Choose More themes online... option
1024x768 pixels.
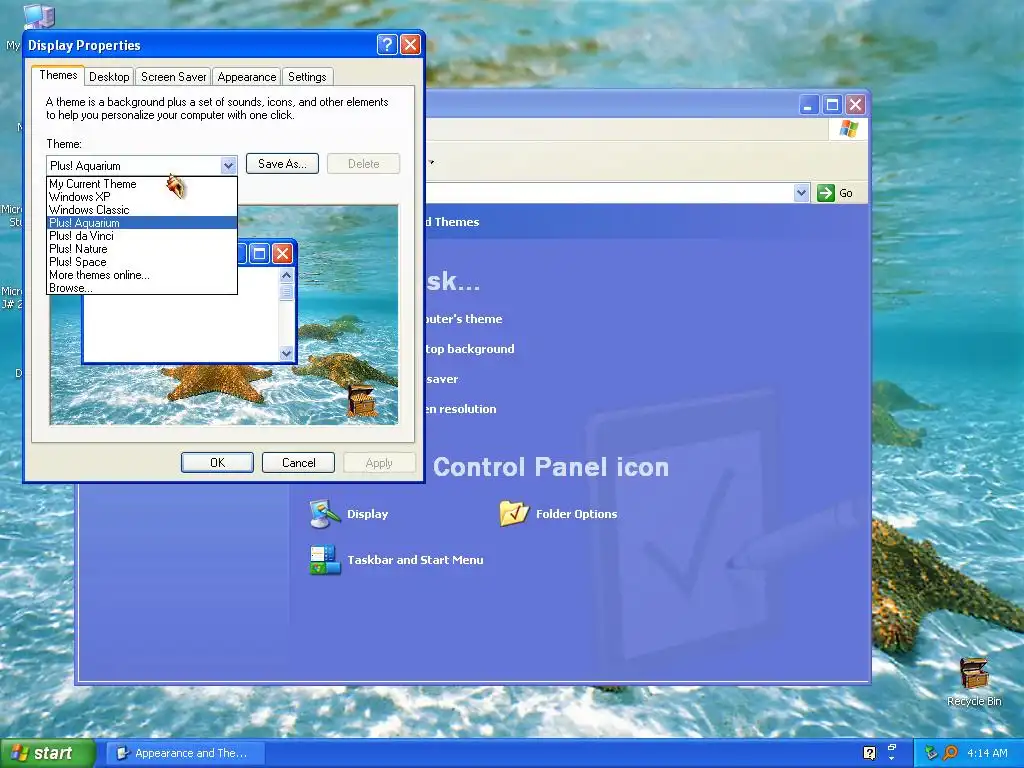pyautogui.click(x=142, y=275)
